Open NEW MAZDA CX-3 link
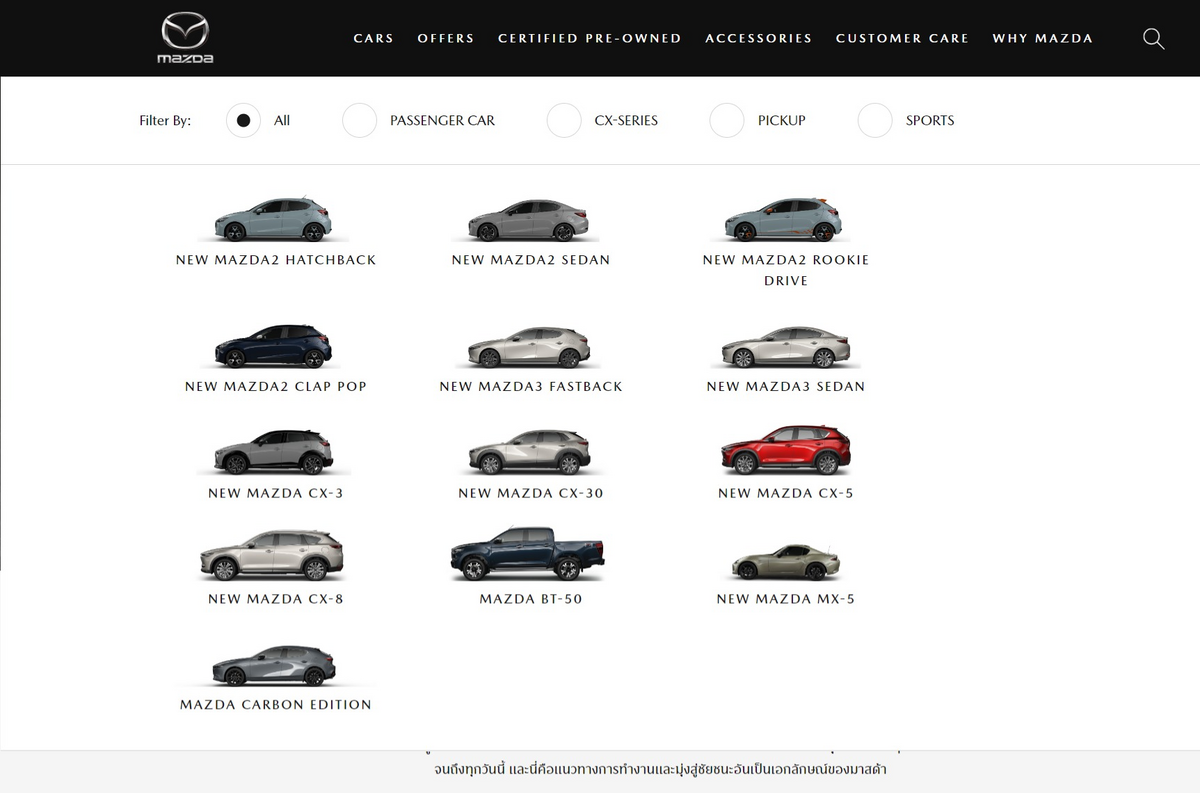 276,493
